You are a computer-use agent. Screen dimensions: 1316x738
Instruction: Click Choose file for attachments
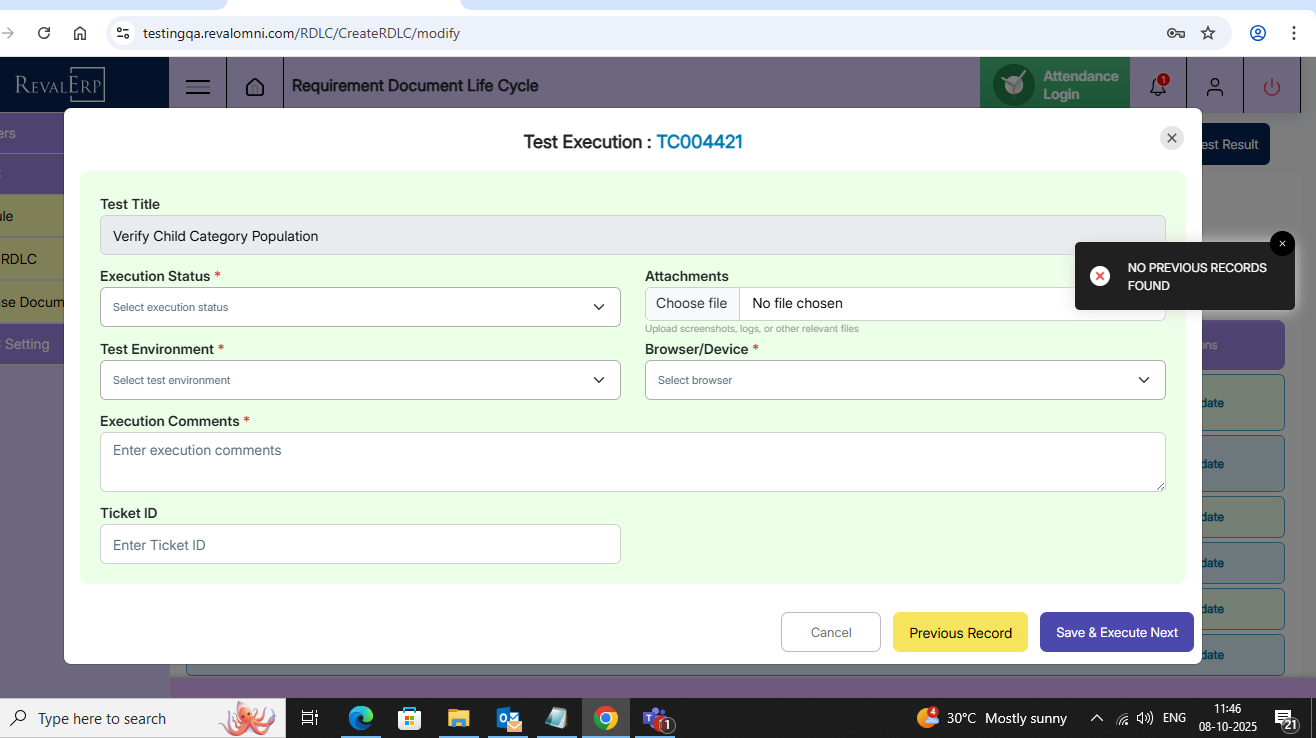coord(692,303)
